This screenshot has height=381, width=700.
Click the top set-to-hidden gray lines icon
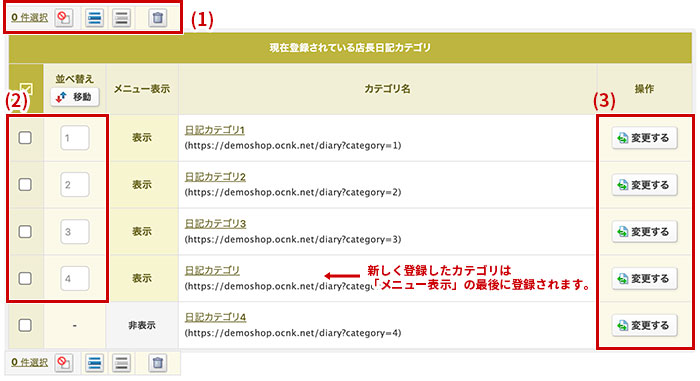click(x=121, y=18)
